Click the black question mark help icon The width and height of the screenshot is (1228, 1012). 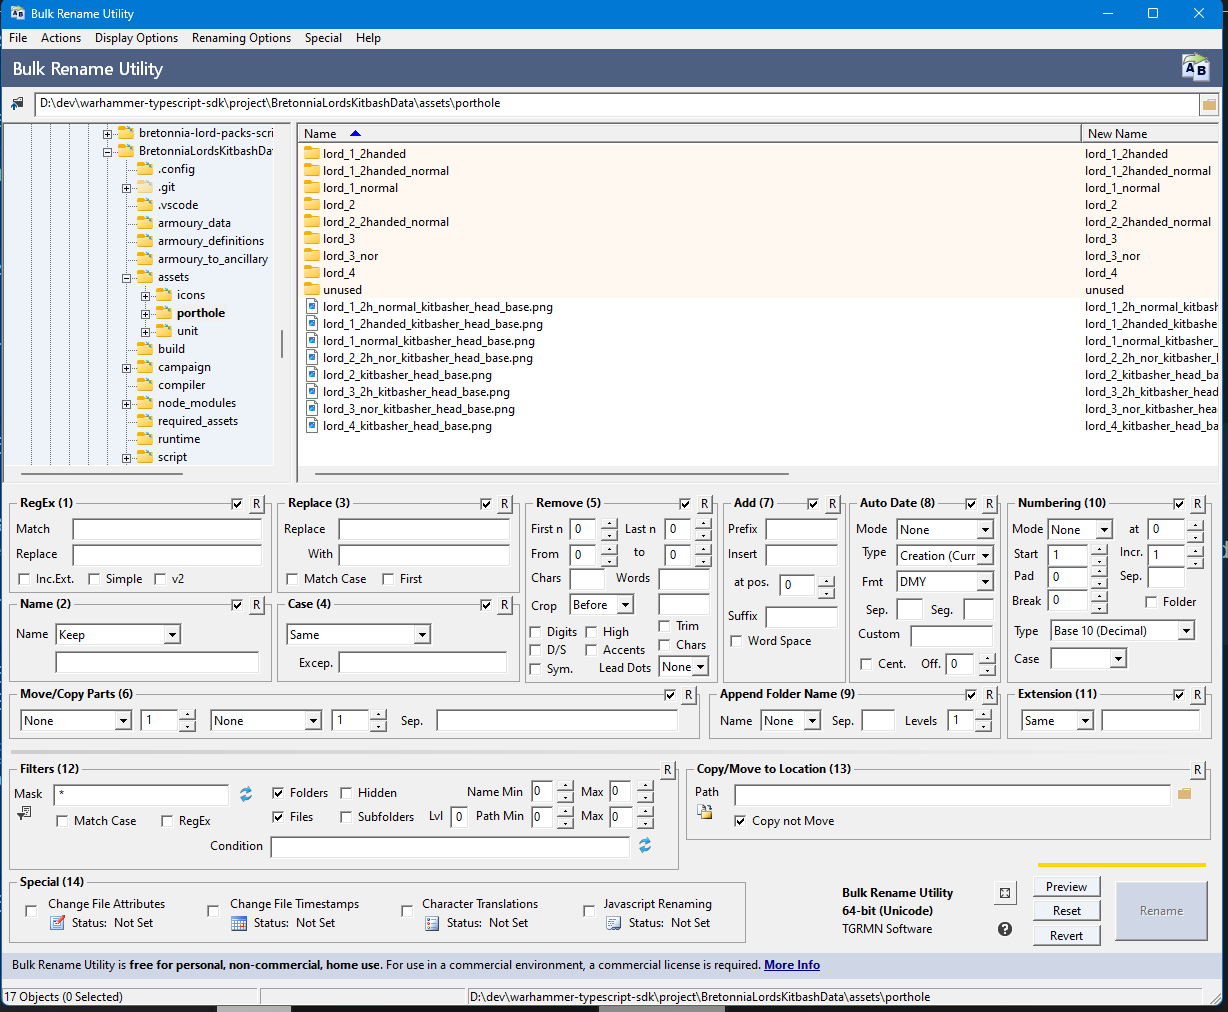1005,929
